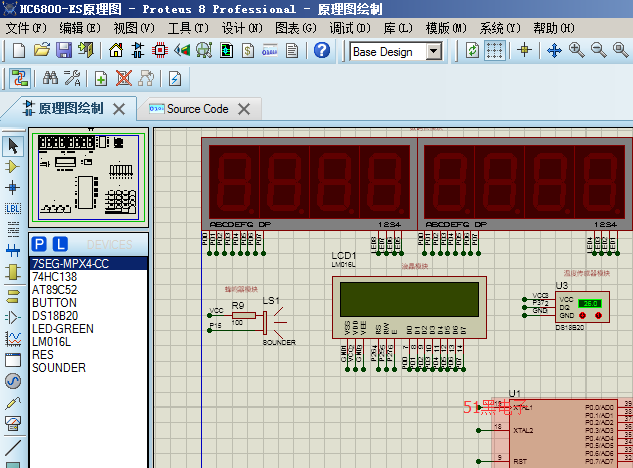633x468 pixels.
Task: Switch to the Source Code tab
Action: tap(197, 109)
